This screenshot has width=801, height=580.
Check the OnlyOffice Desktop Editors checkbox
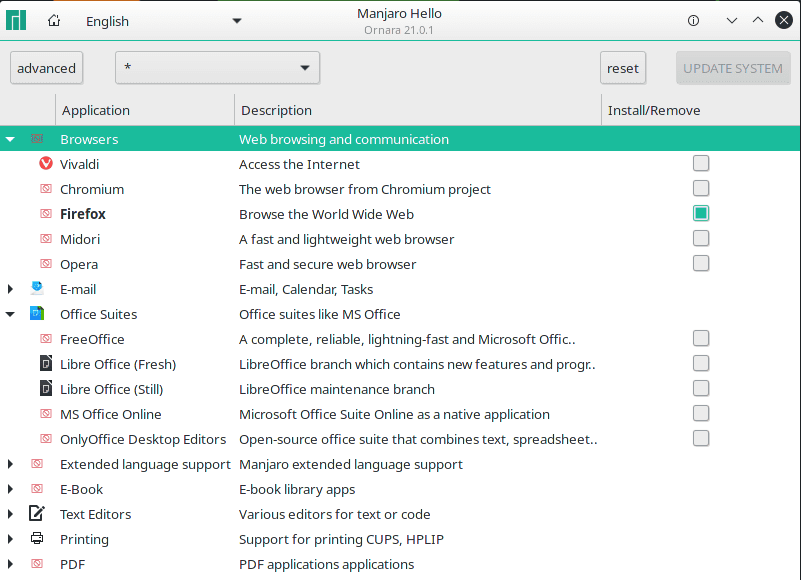click(700, 437)
